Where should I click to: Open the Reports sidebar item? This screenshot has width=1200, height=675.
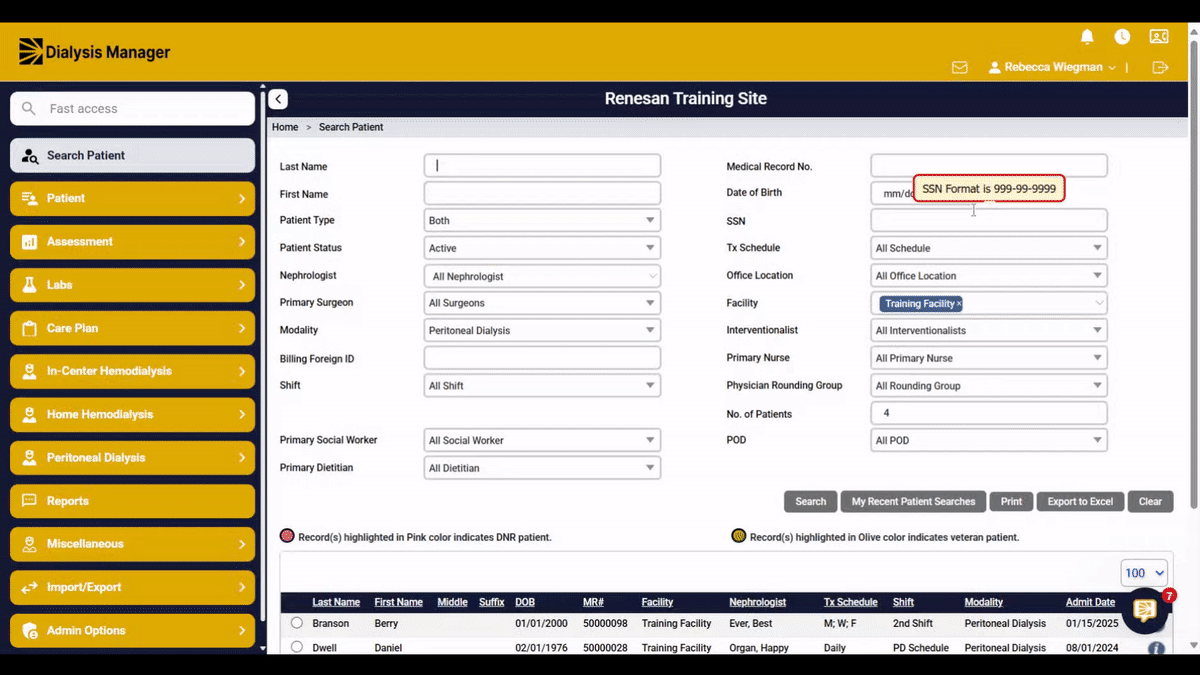click(x=133, y=501)
